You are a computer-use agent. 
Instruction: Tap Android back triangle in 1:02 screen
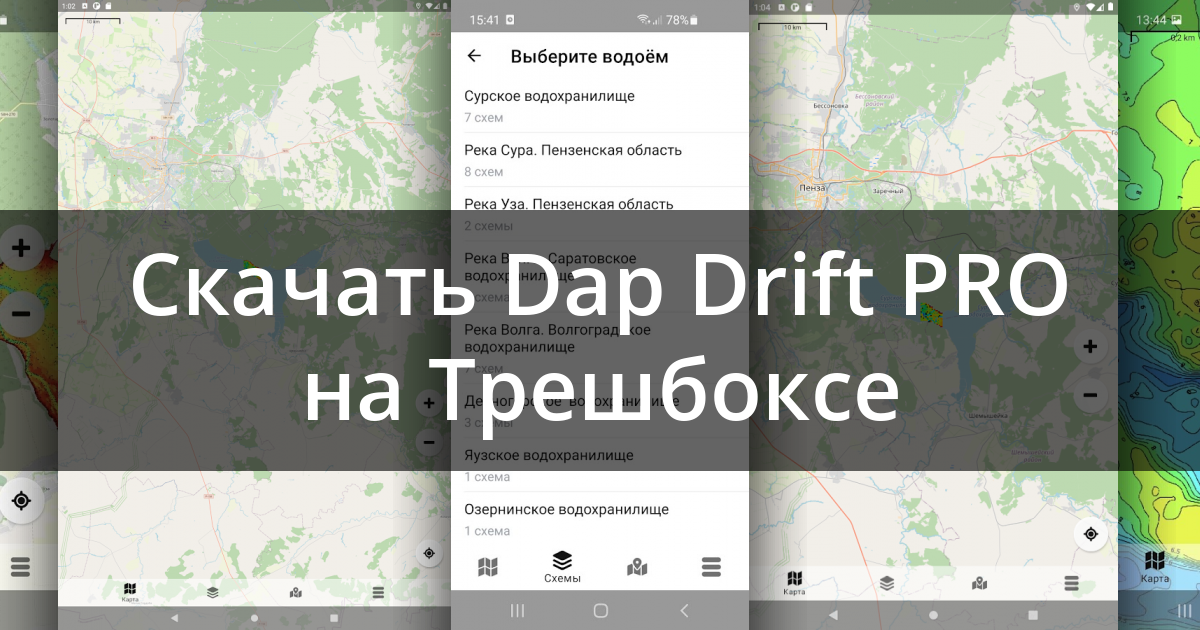coord(175,617)
